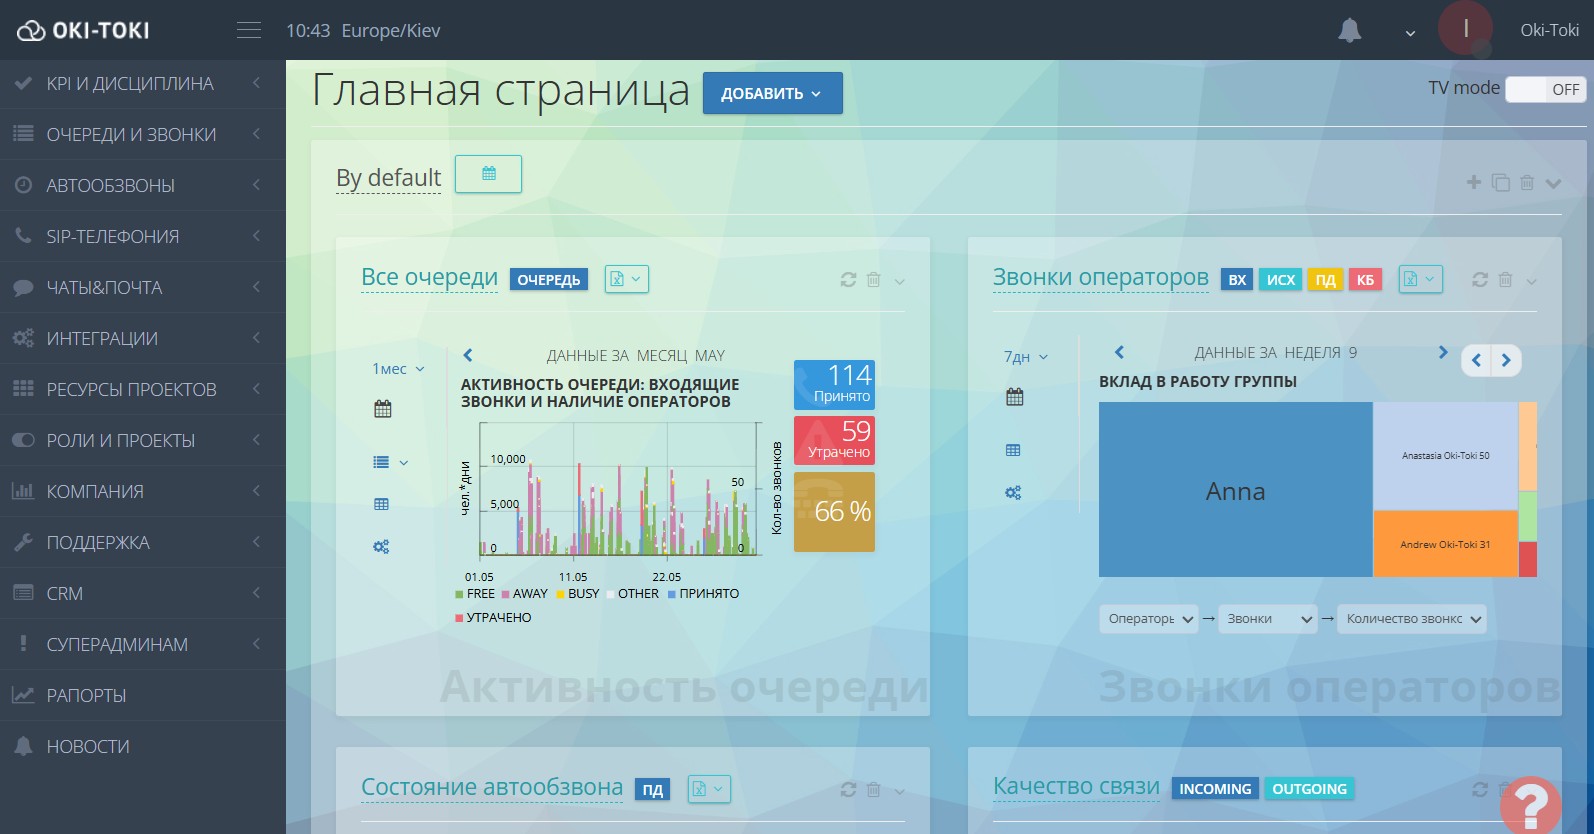Open Звонки select box
The height and width of the screenshot is (834, 1594).
tap(1267, 619)
